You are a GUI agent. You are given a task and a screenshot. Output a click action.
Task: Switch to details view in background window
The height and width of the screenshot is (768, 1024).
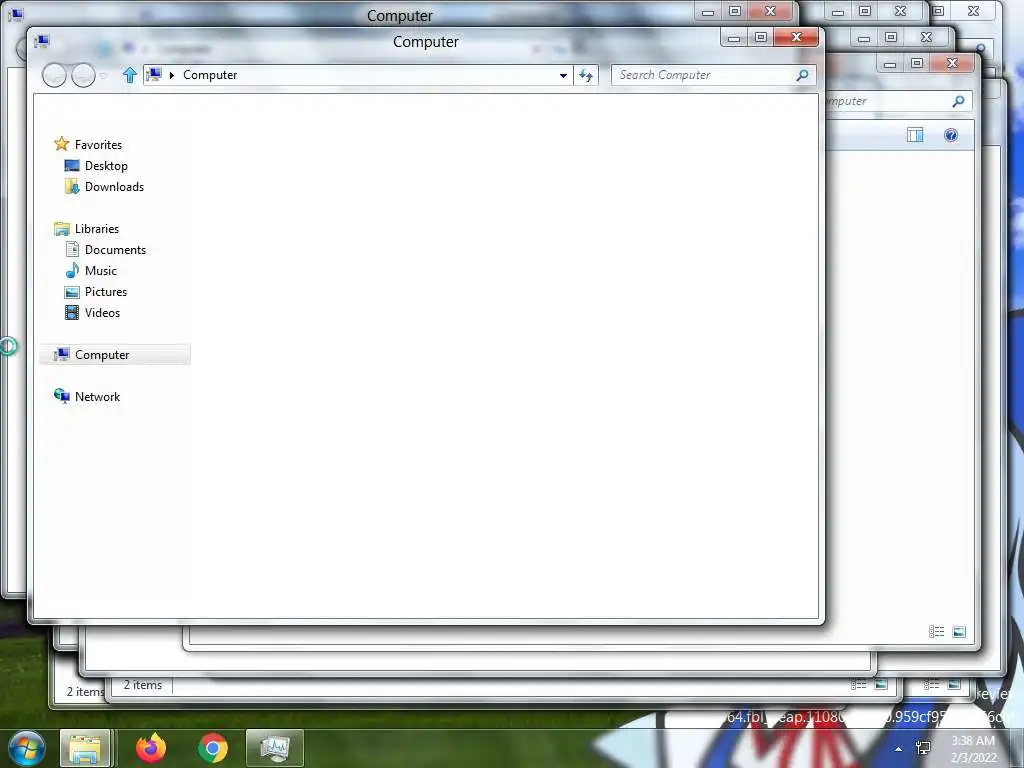tap(936, 632)
